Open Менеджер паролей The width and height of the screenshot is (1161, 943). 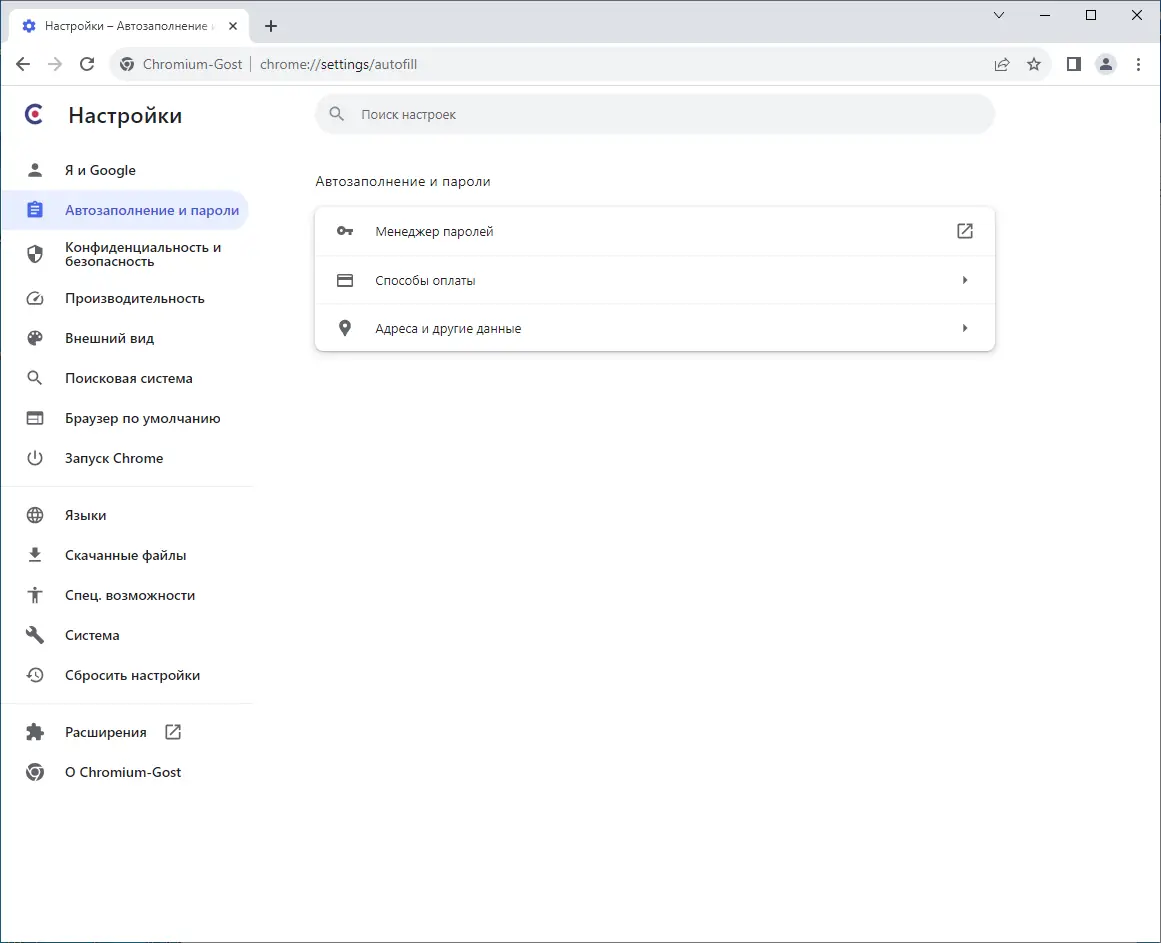435,231
